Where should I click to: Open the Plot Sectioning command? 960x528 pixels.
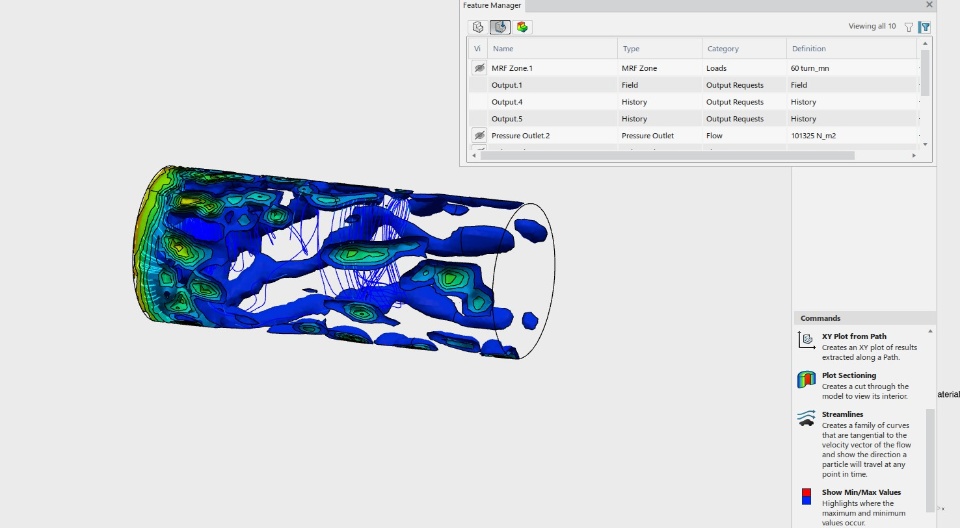tap(849, 375)
